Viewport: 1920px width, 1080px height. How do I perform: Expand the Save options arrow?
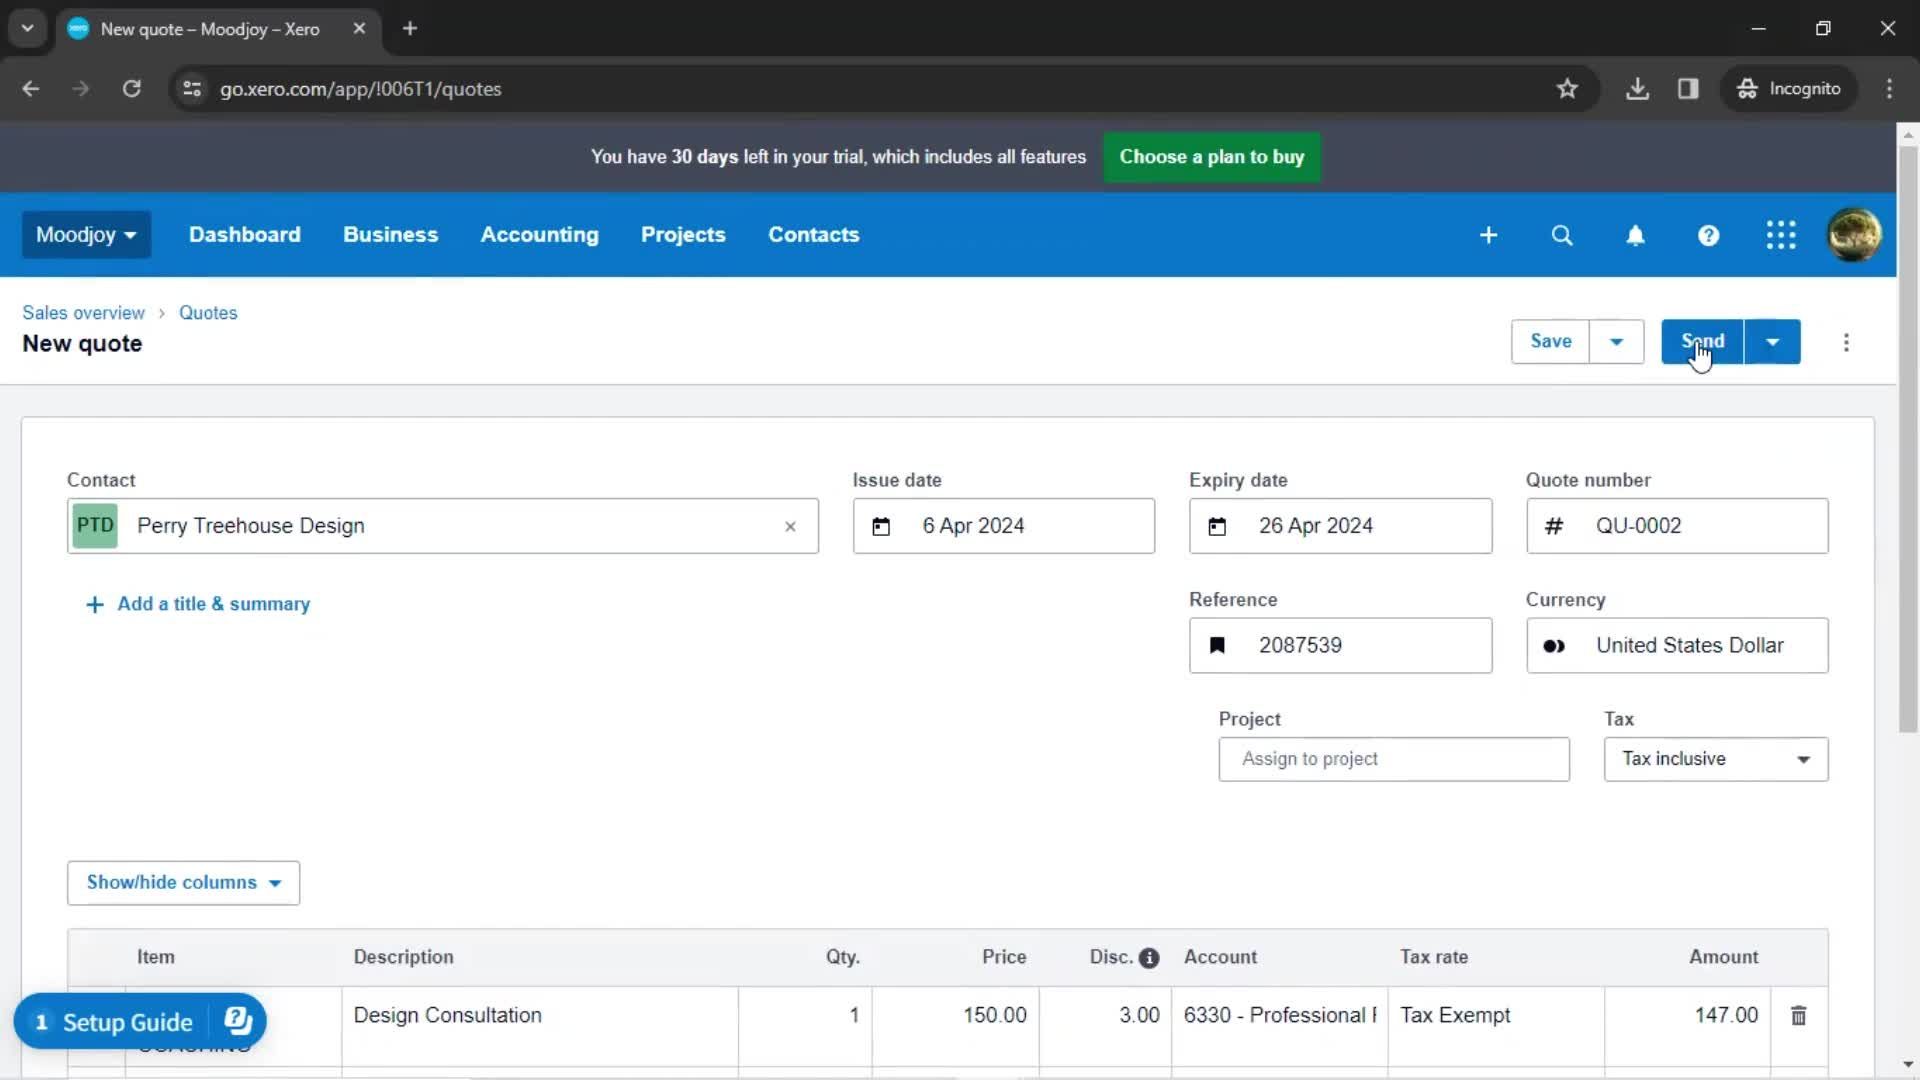tap(1616, 342)
